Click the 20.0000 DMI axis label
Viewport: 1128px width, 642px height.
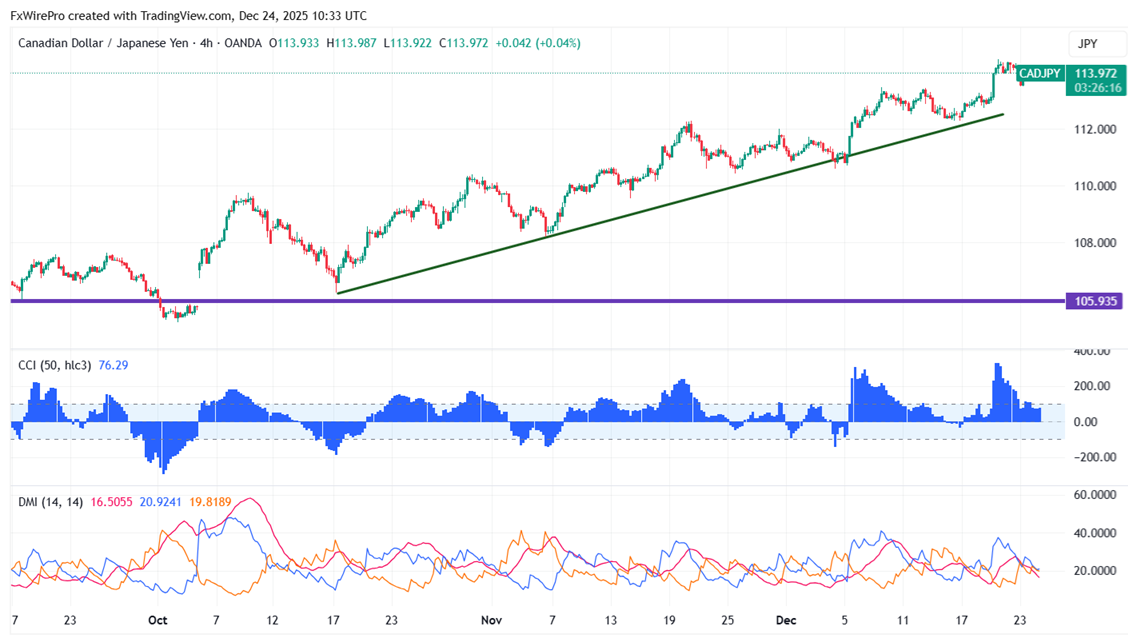tap(1095, 571)
